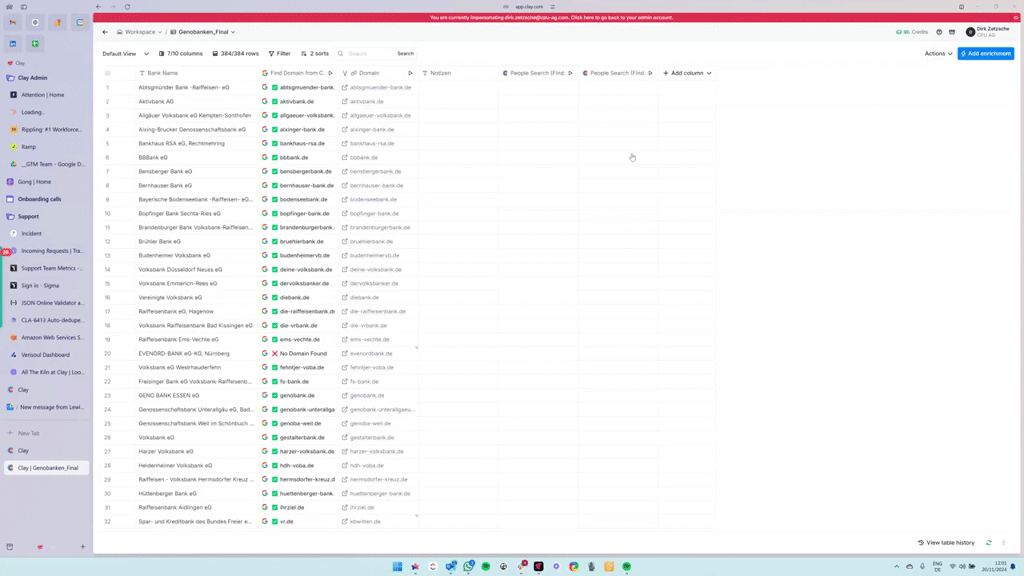The height and width of the screenshot is (576, 1024).
Task: Toggle the select-all rows checkbox in header
Action: click(108, 73)
